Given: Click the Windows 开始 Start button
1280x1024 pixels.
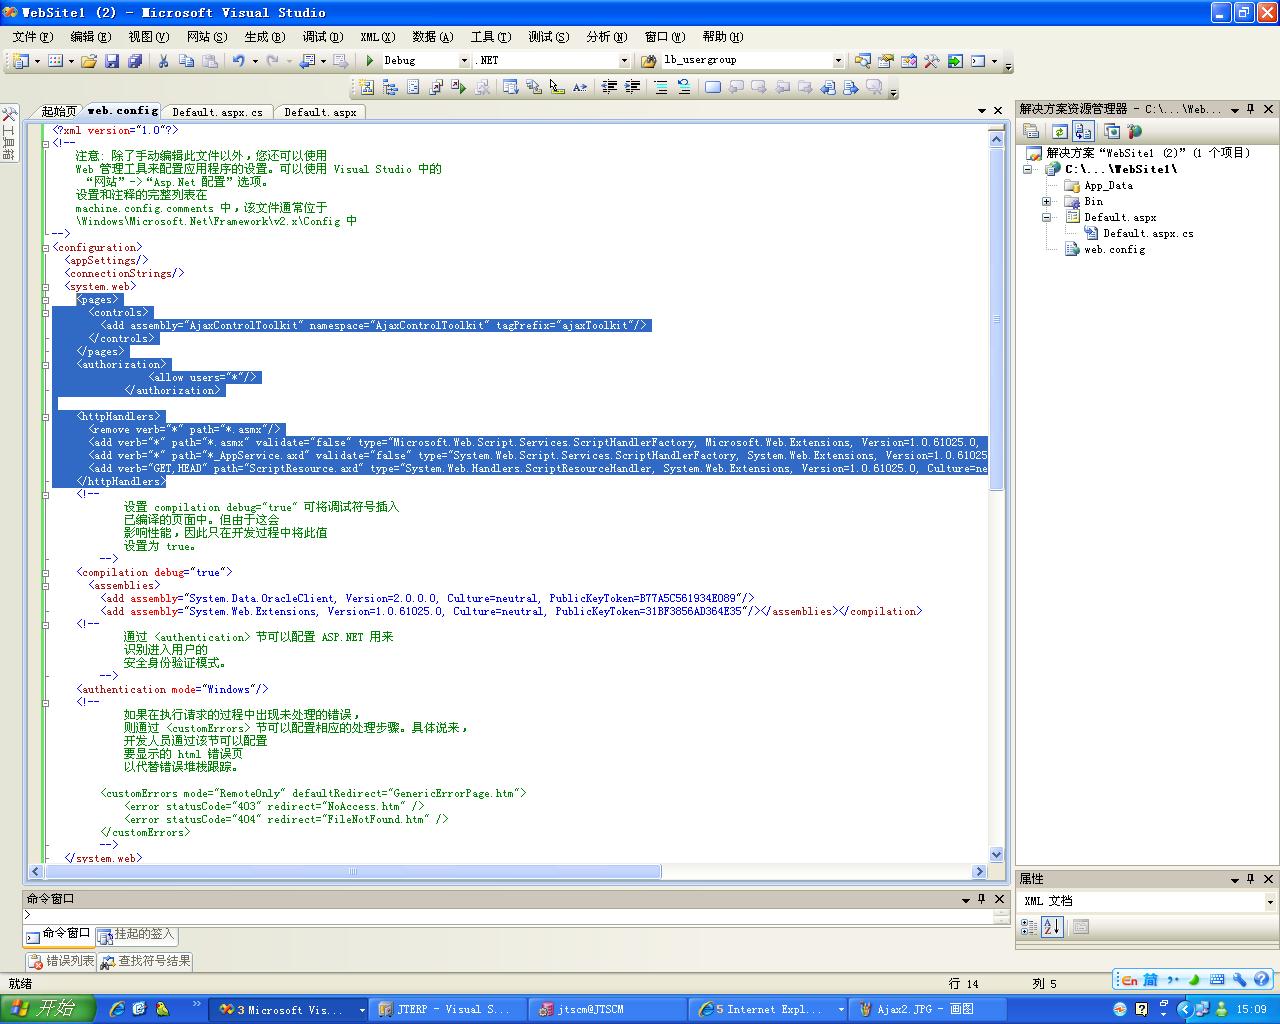Looking at the screenshot, I should pos(47,1009).
